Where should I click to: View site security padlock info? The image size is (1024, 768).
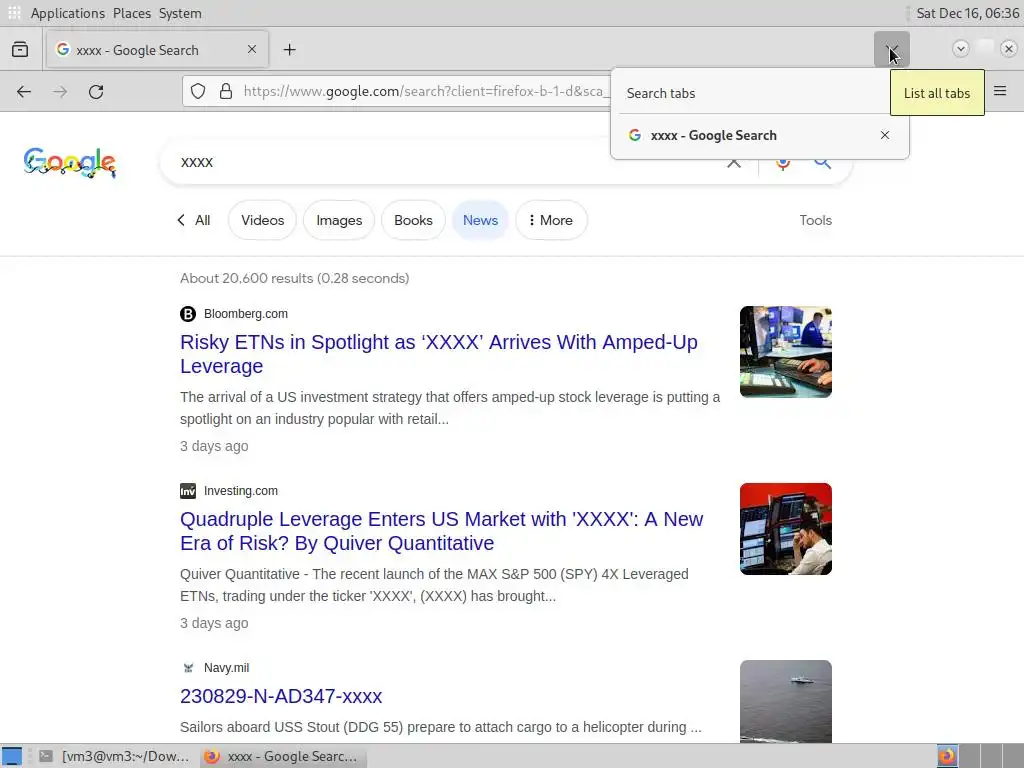(x=226, y=91)
